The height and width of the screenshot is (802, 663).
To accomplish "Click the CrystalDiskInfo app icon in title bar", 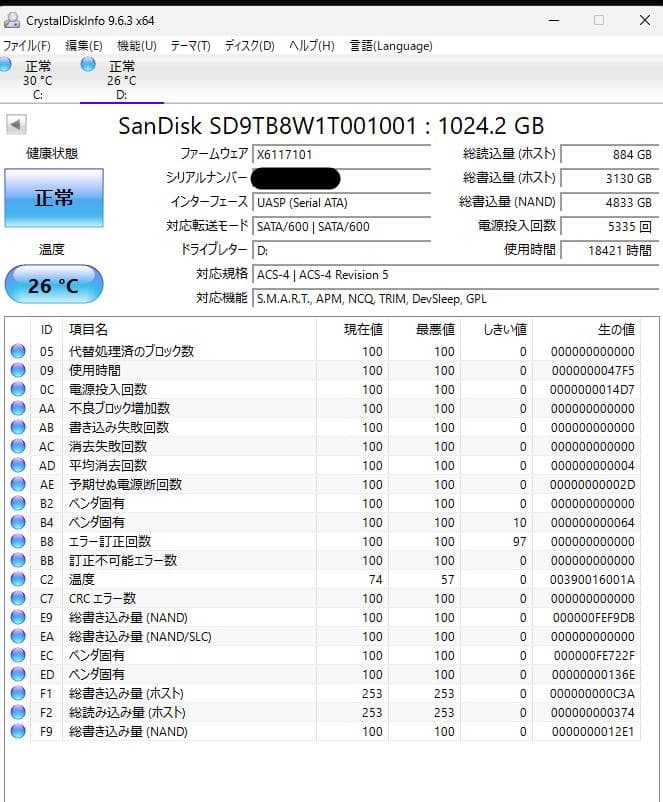I will [11, 20].
